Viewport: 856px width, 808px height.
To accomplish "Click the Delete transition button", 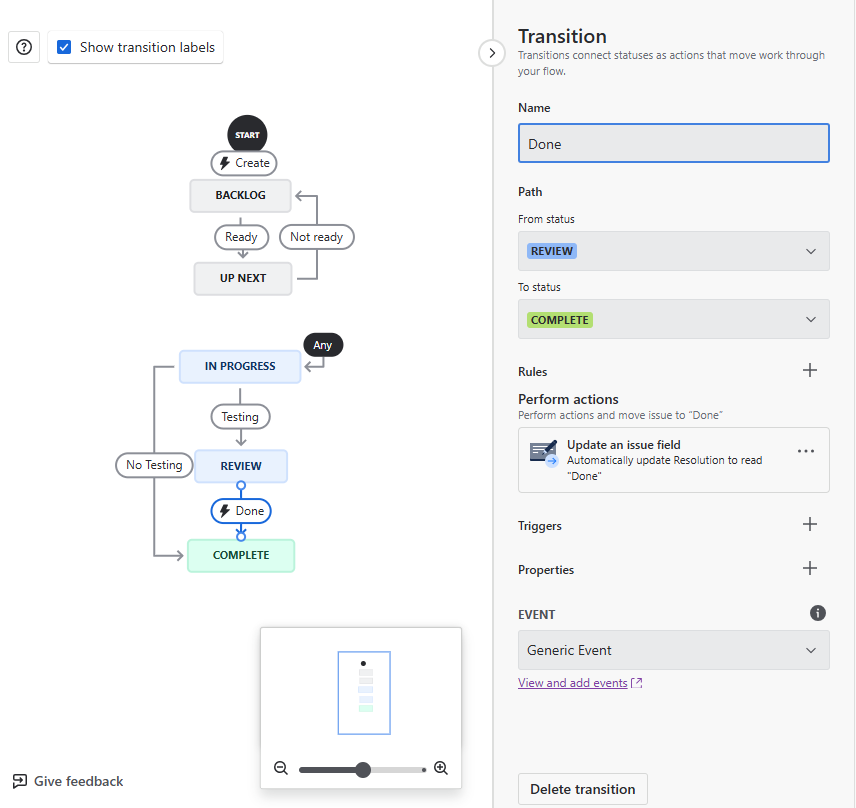I will coord(582,789).
